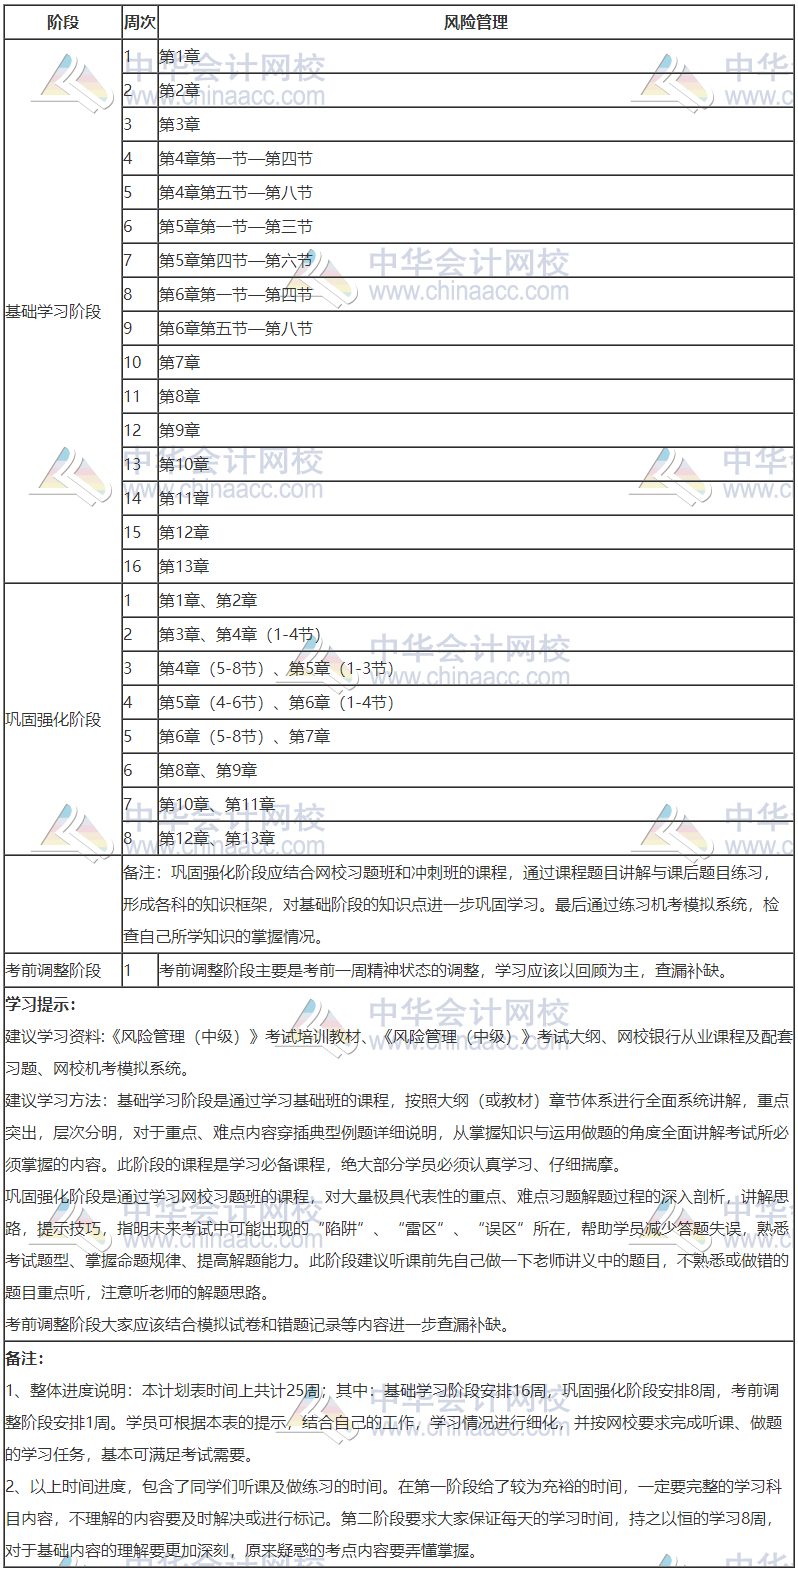Select the '第5章（4-6节）、第6章（1-4节）' row
The image size is (798, 1574).
[476, 703]
